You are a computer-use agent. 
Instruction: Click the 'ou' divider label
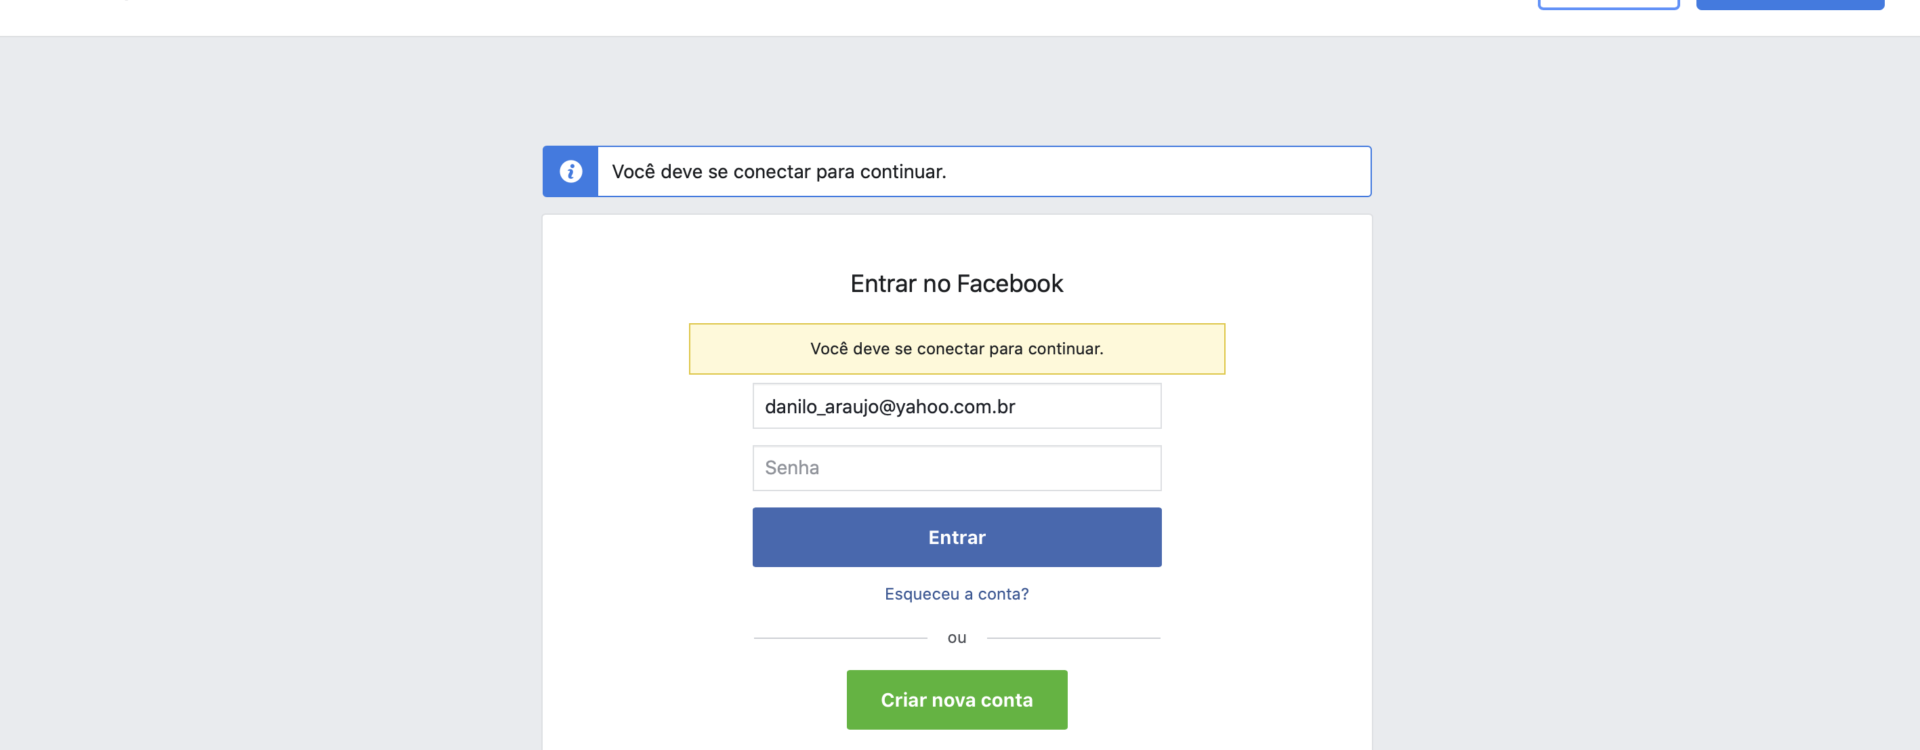[957, 638]
